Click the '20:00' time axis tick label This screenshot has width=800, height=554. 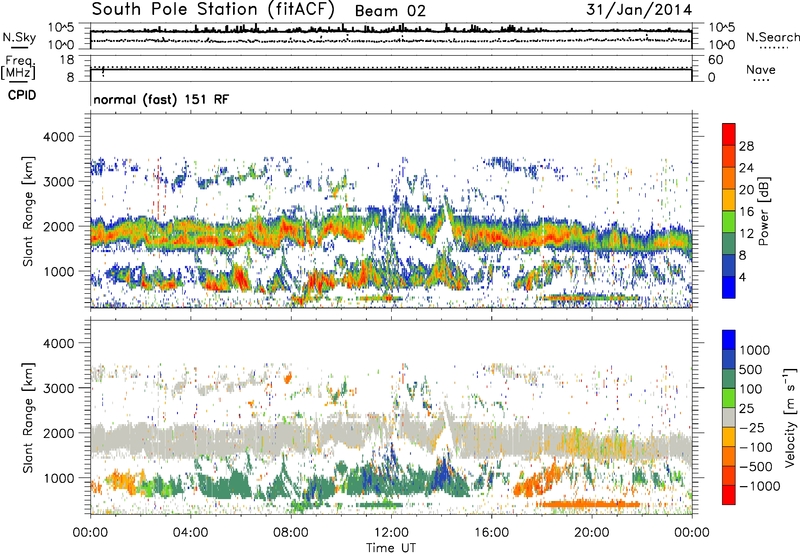pyautogui.click(x=592, y=533)
